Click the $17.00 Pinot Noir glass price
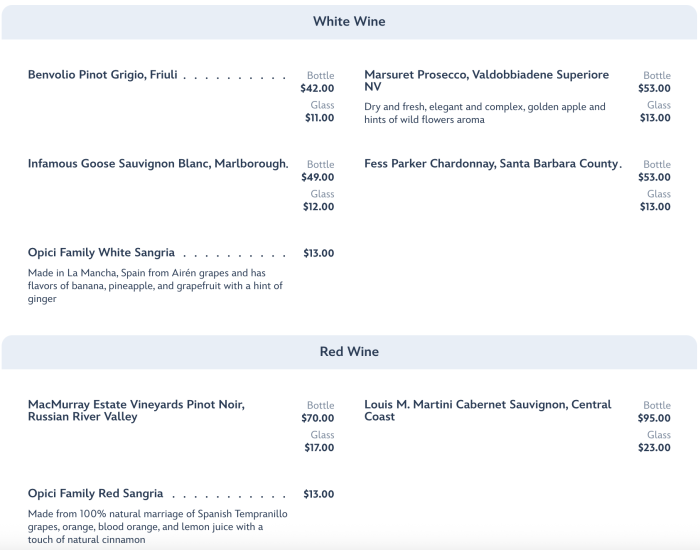The width and height of the screenshot is (700, 550). tap(319, 448)
